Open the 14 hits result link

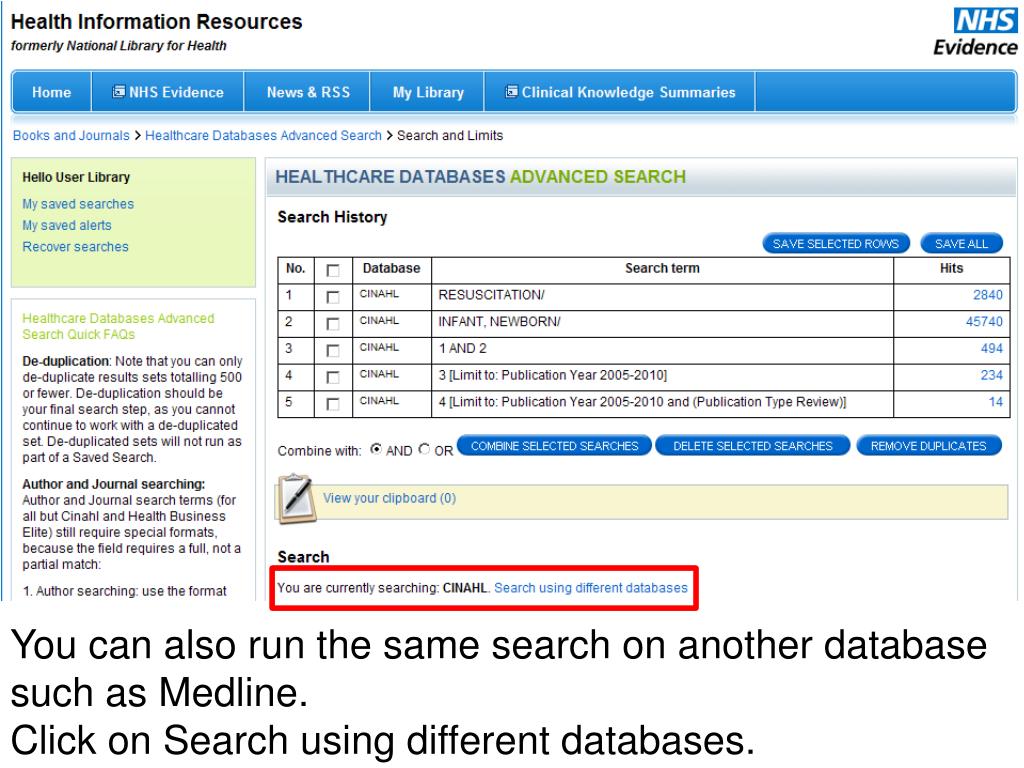point(995,402)
